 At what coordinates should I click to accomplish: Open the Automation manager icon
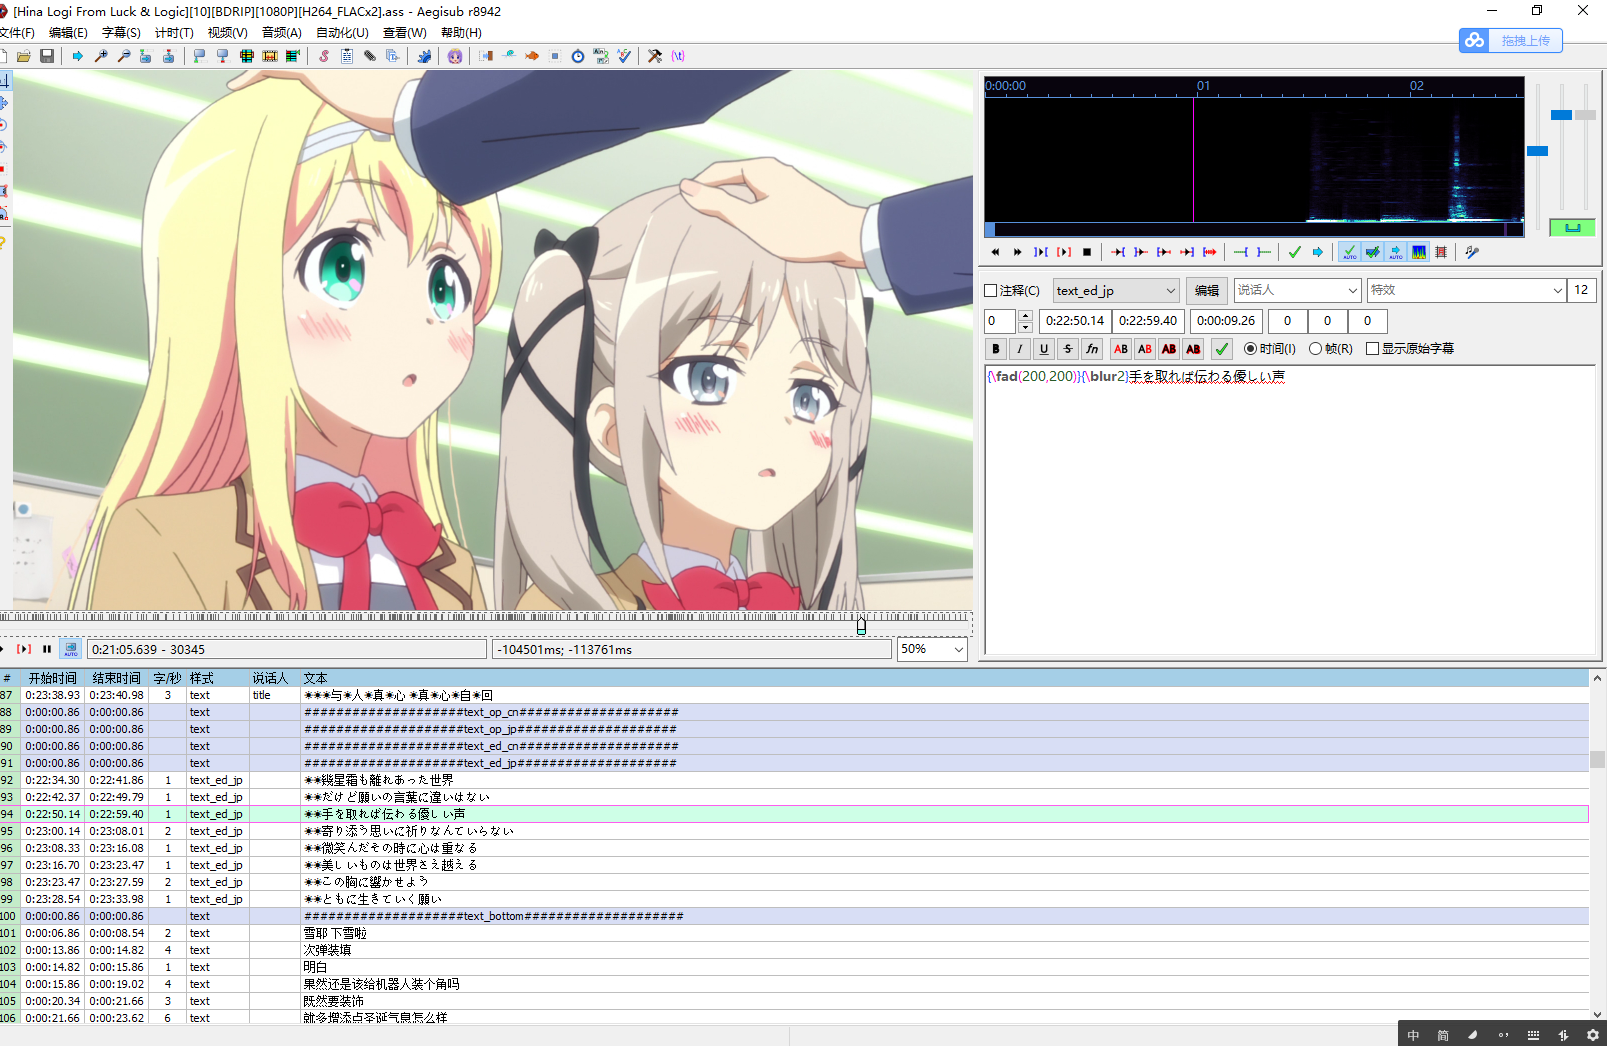(x=424, y=56)
